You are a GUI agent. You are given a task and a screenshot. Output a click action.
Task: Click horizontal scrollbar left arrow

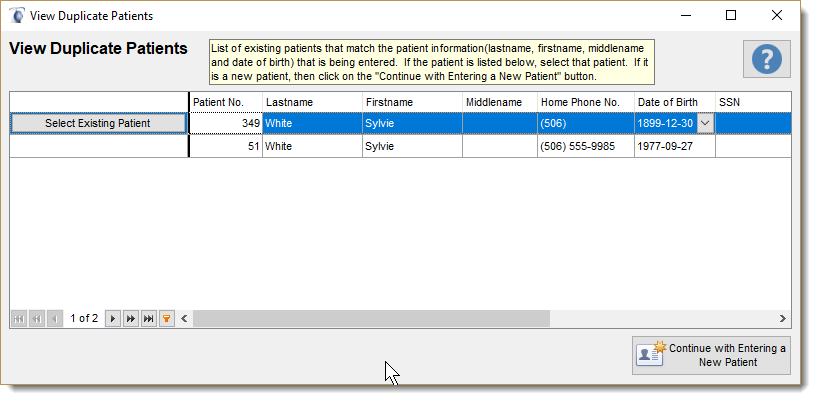184,318
